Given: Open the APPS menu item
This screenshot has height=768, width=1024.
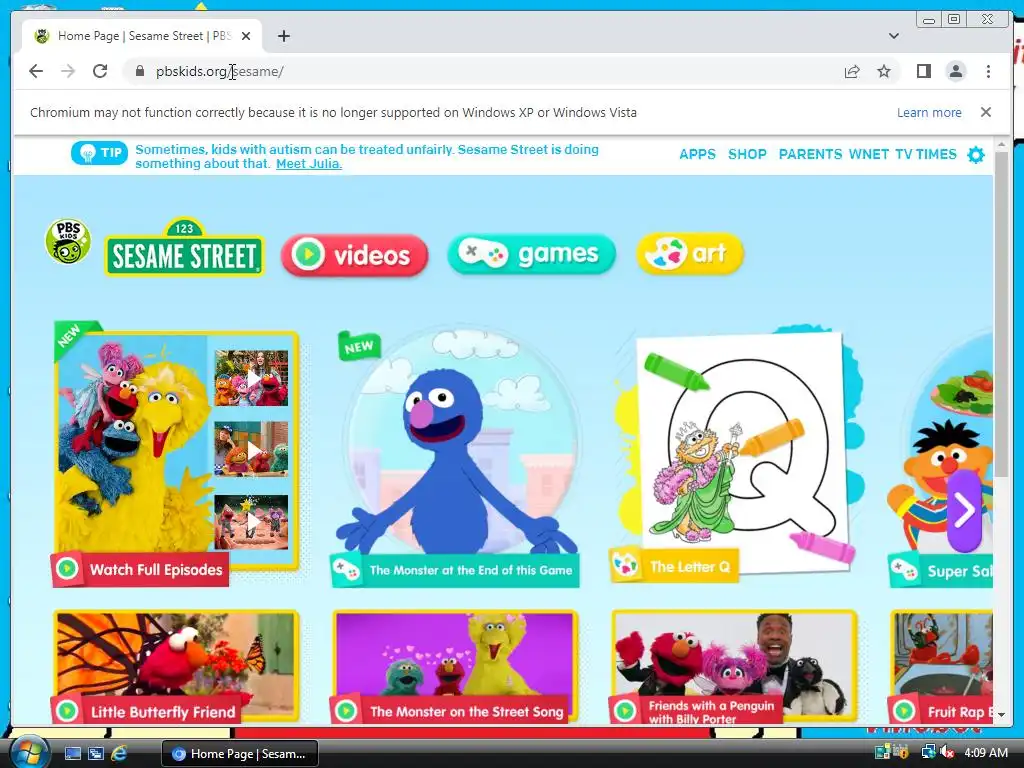Looking at the screenshot, I should [x=697, y=154].
